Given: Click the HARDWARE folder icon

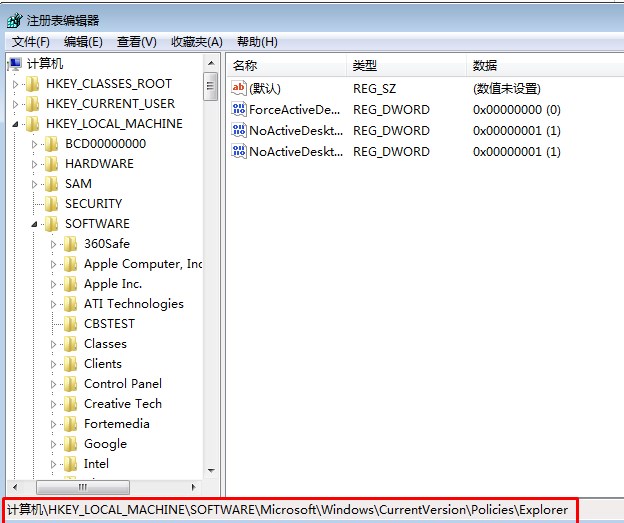Looking at the screenshot, I should (51, 164).
